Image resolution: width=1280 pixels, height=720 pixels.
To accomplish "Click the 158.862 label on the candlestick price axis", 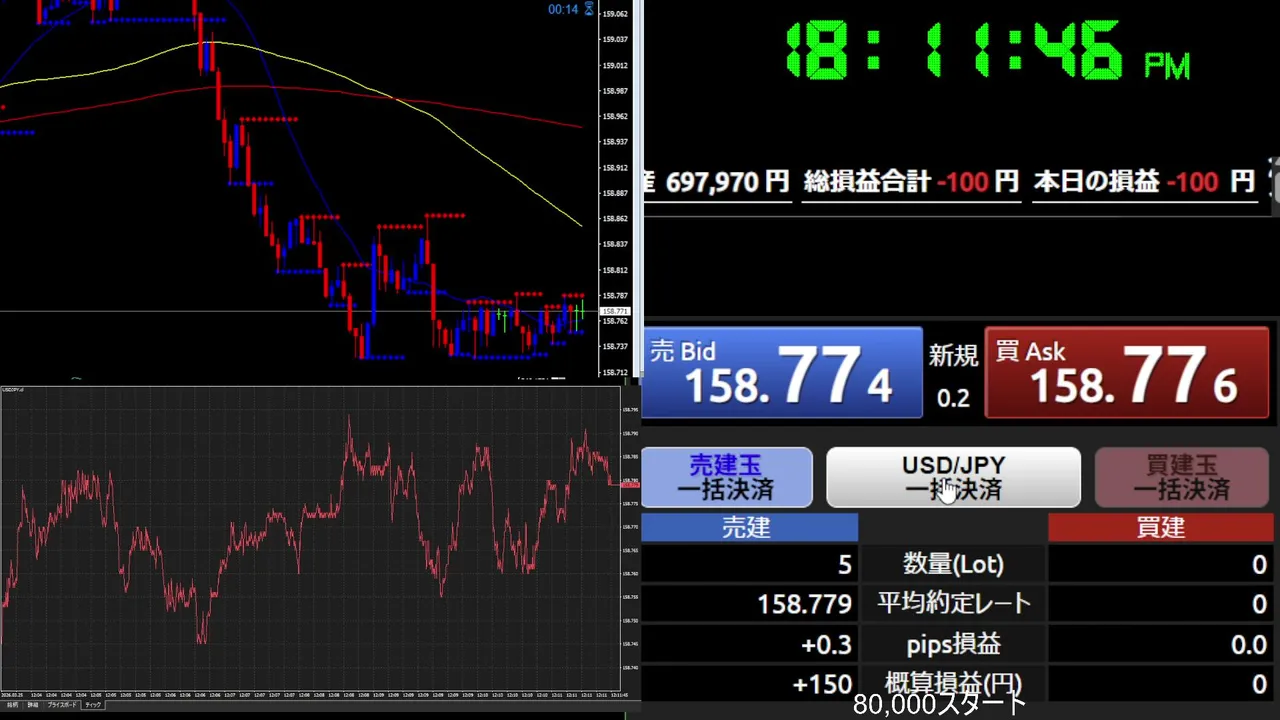I will [x=614, y=219].
